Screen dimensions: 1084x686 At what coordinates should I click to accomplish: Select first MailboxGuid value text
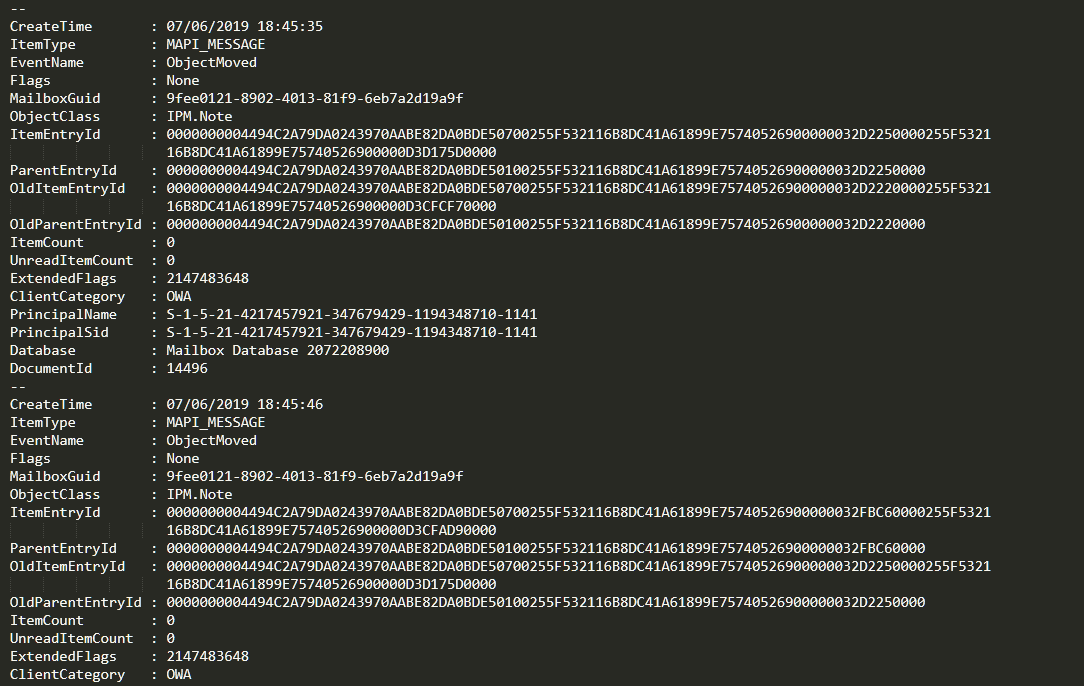point(315,98)
